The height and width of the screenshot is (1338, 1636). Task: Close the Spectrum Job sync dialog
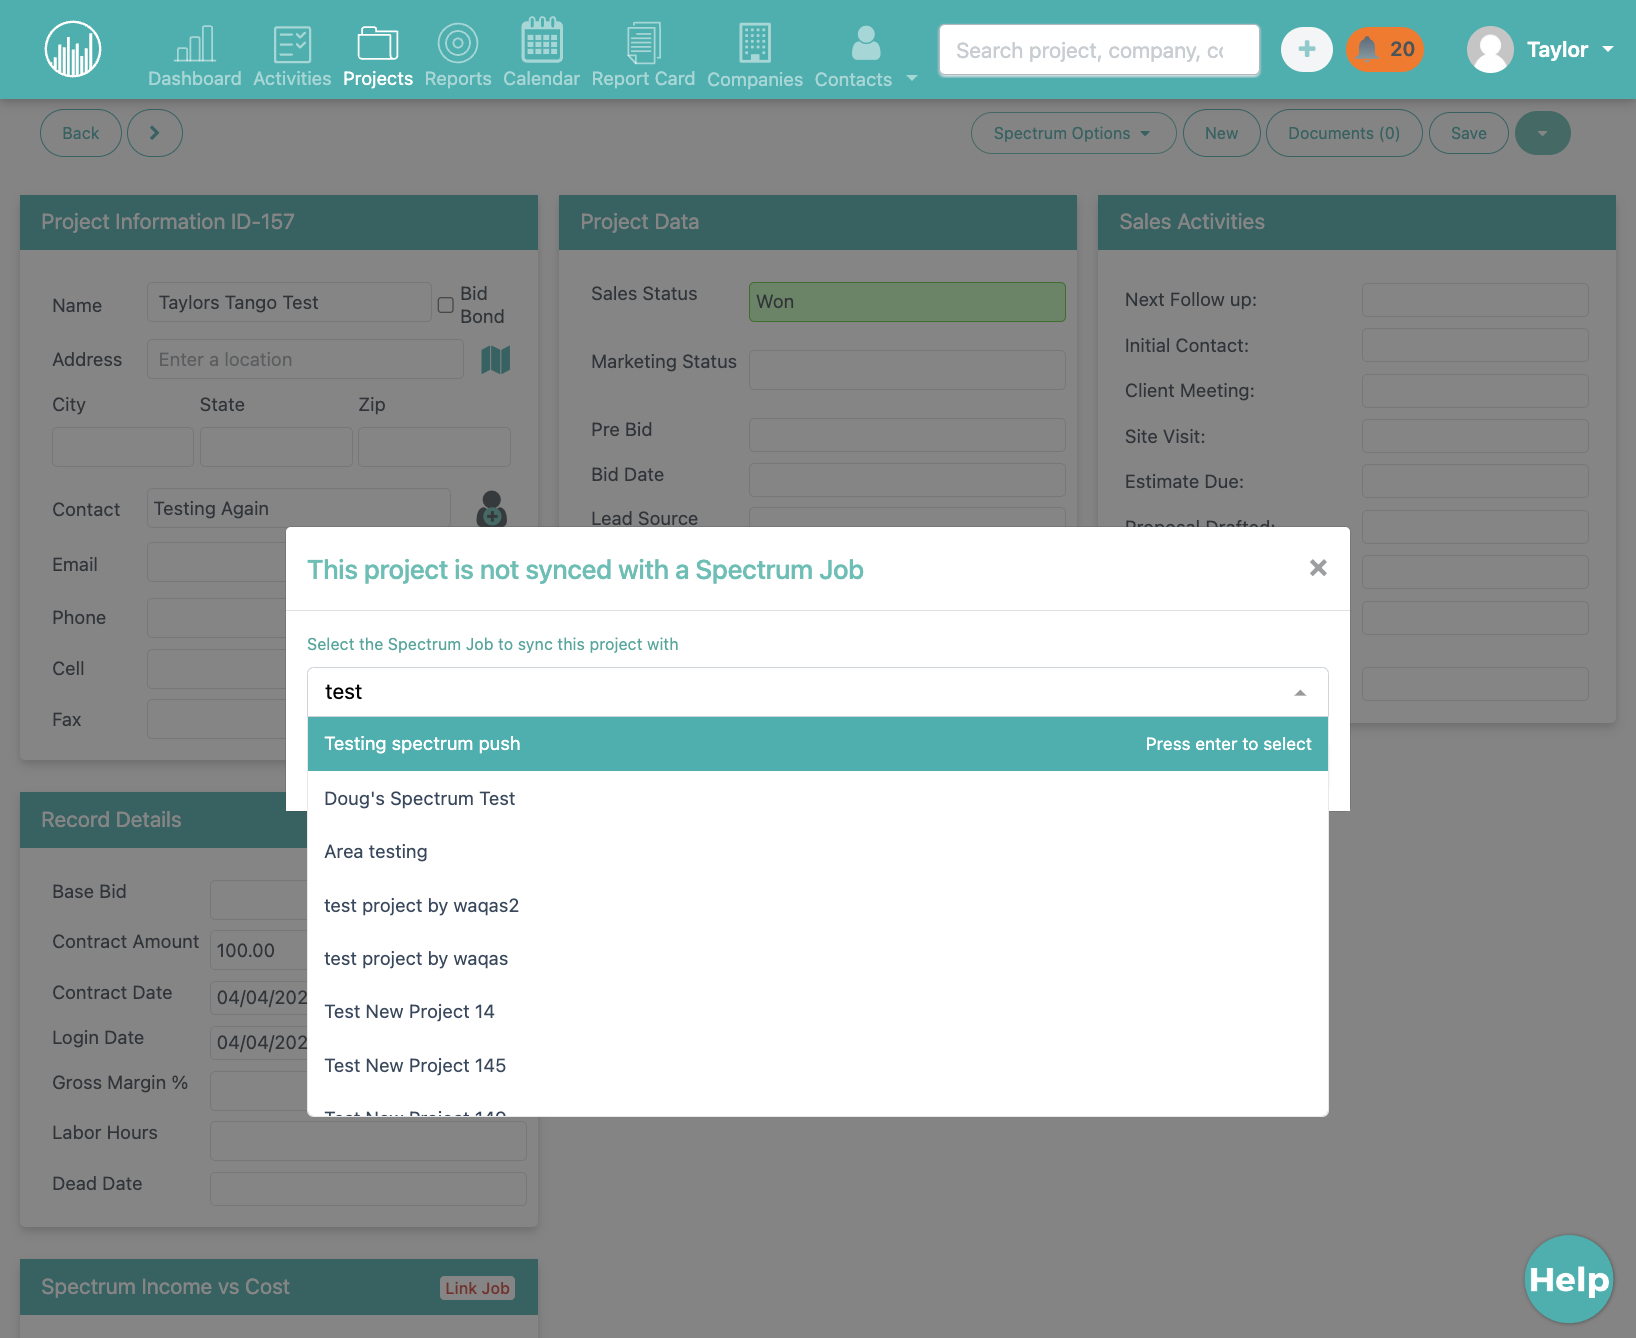pos(1318,568)
